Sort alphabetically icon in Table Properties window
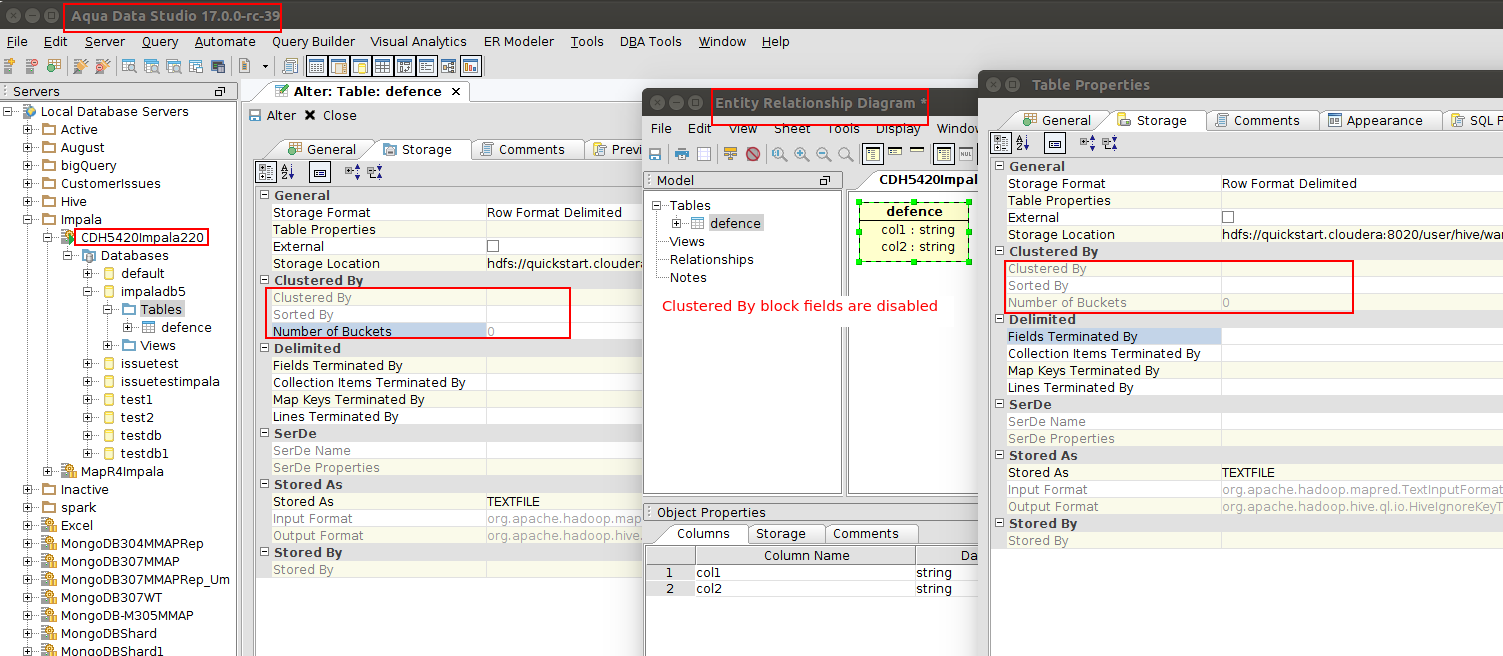This screenshot has height=656, width=1503. click(1023, 143)
